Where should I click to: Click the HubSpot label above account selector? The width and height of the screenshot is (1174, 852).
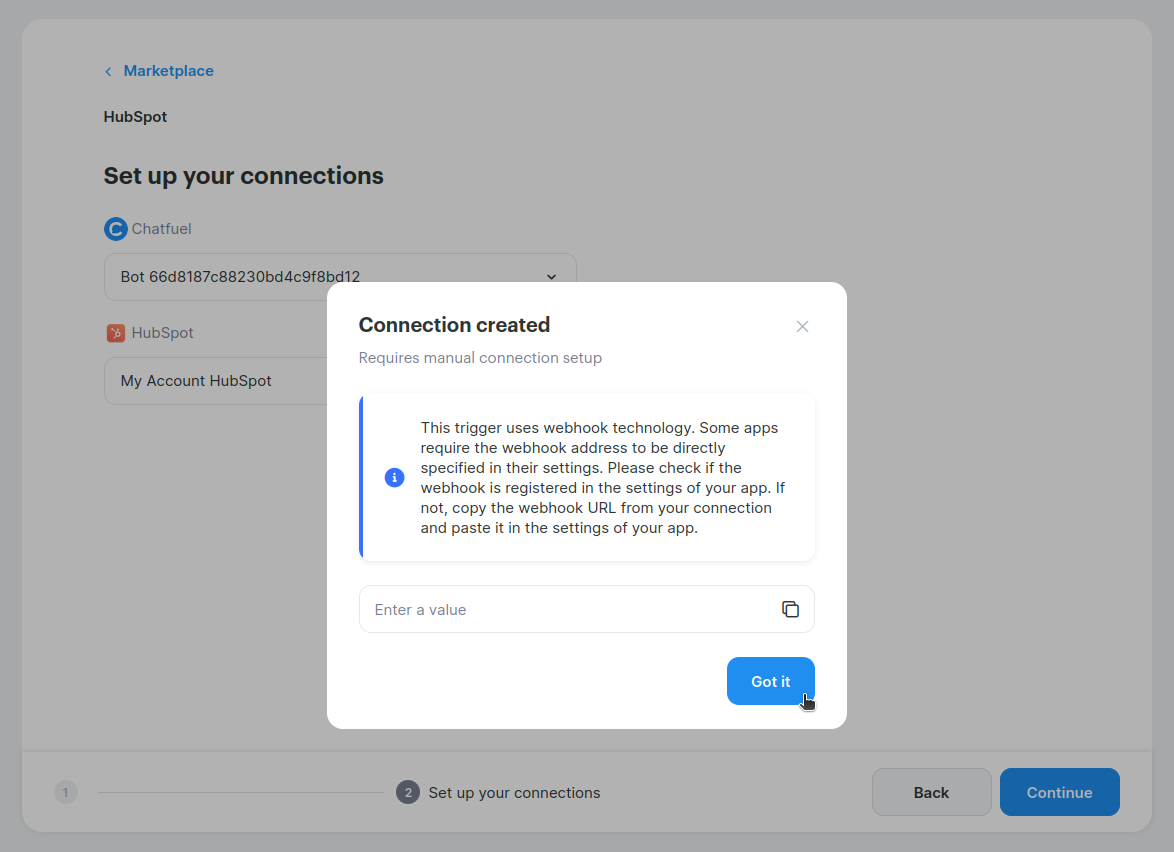(162, 333)
